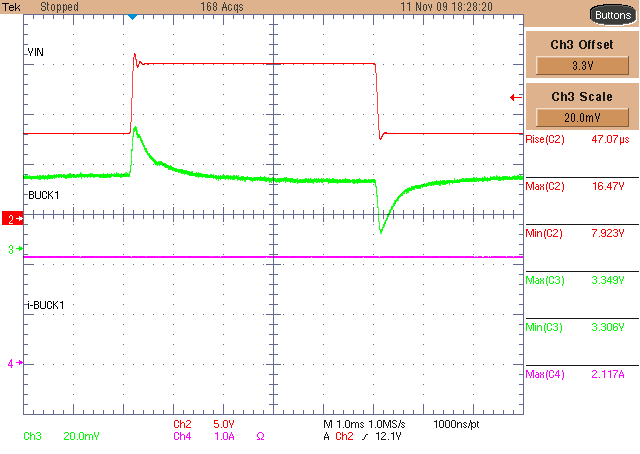Click the Tek logo

point(11,7)
